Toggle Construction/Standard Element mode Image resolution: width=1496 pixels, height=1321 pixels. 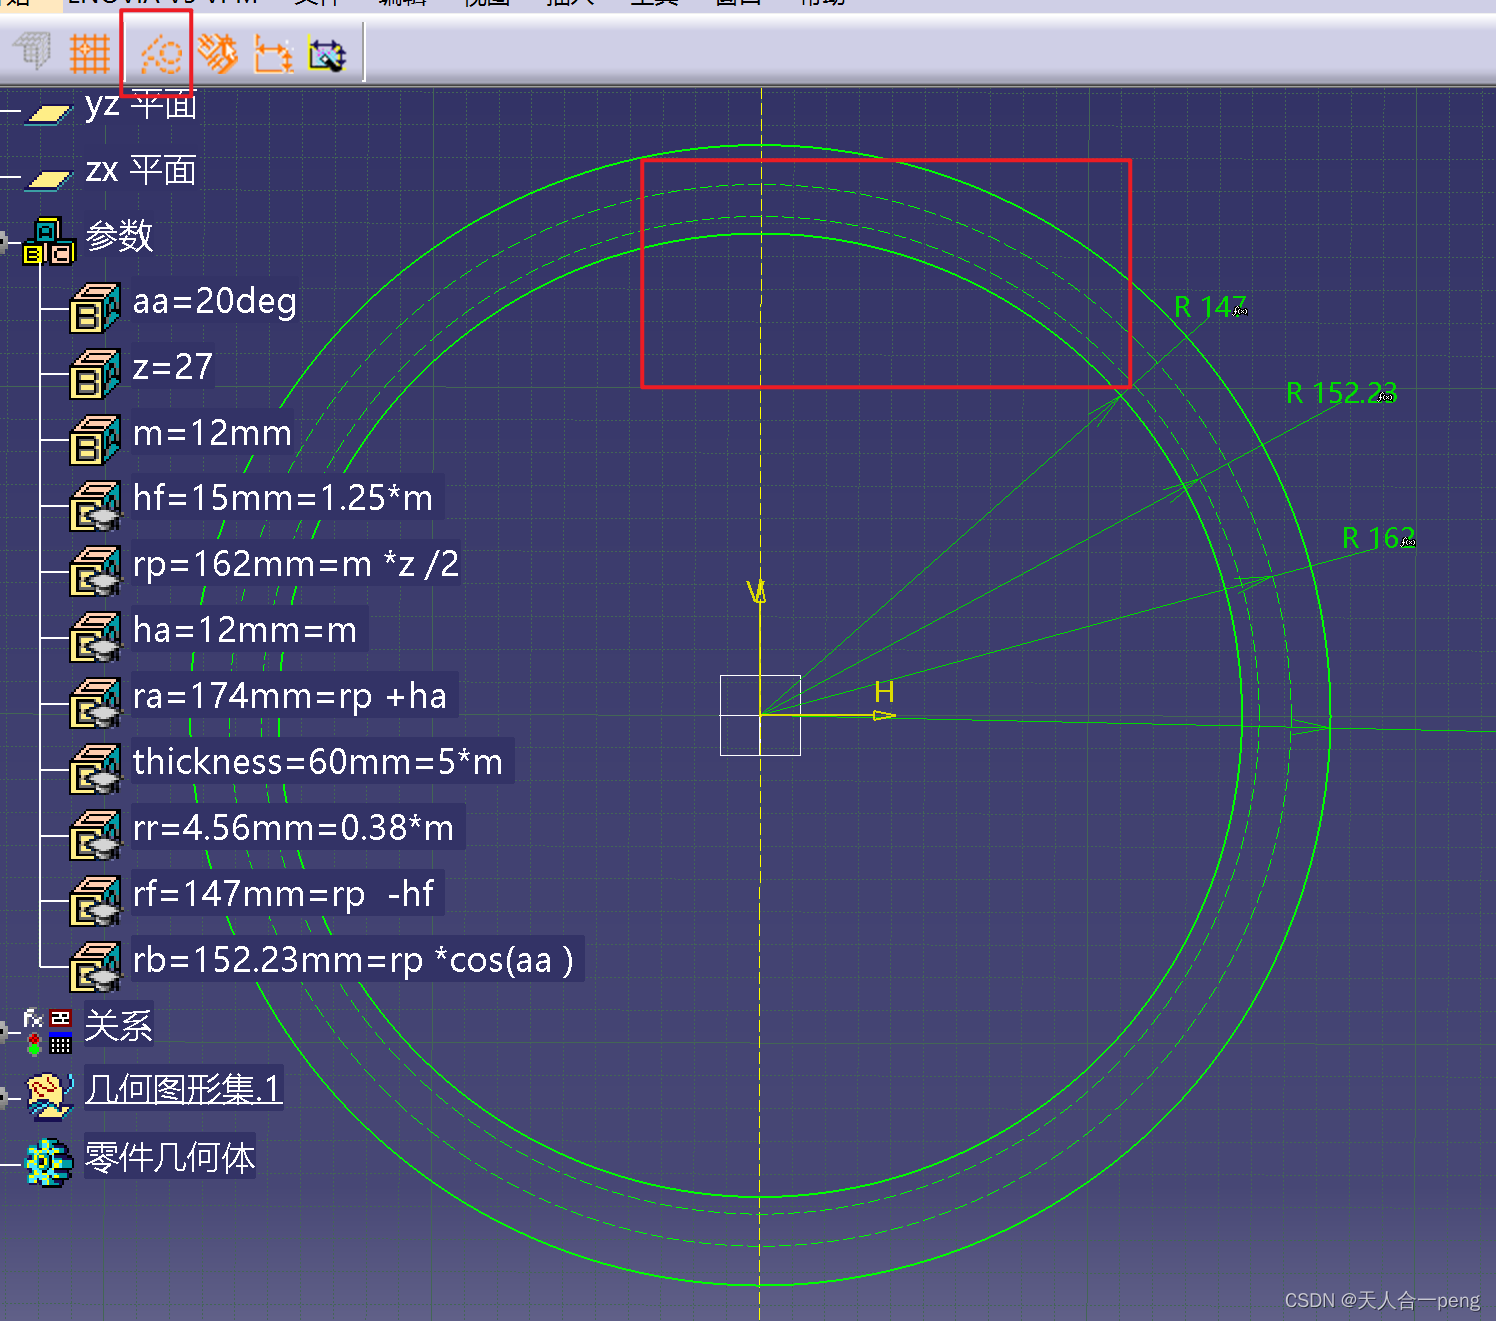[x=160, y=53]
